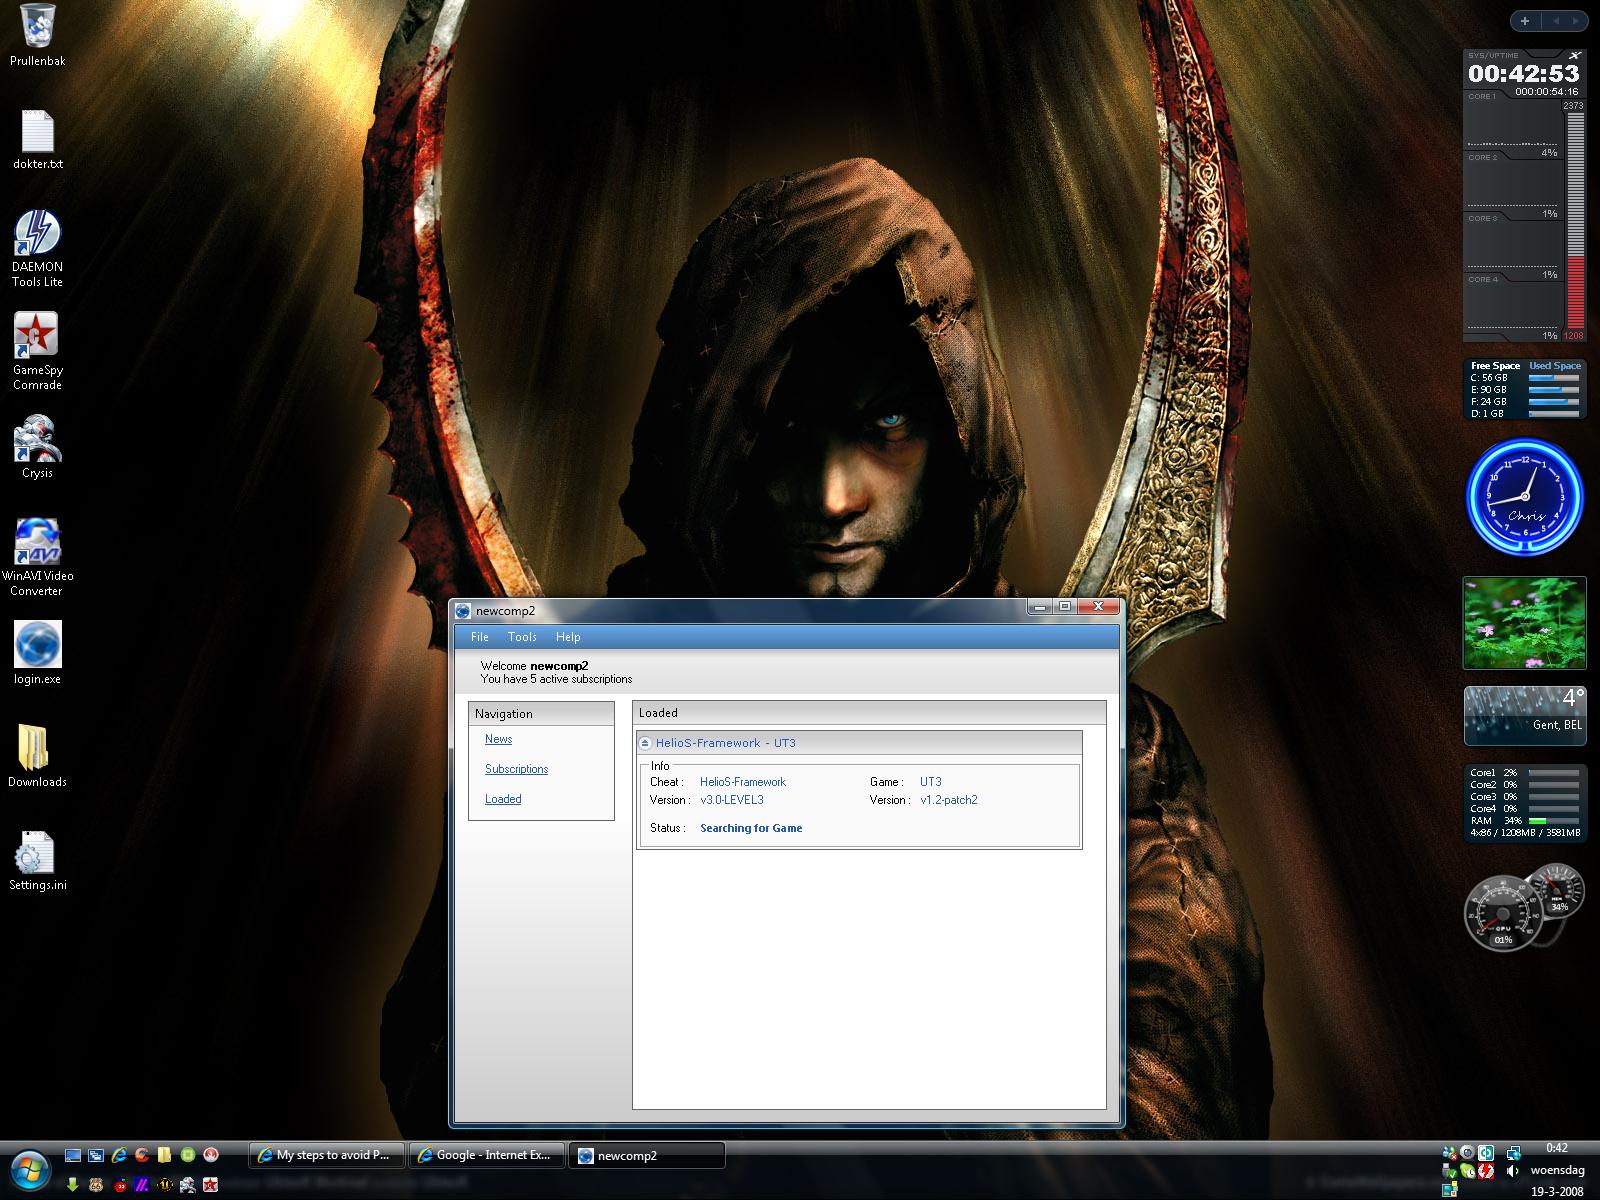Click the Windows Sidebar tray icon
This screenshot has height=1200, width=1600.
[1449, 1189]
